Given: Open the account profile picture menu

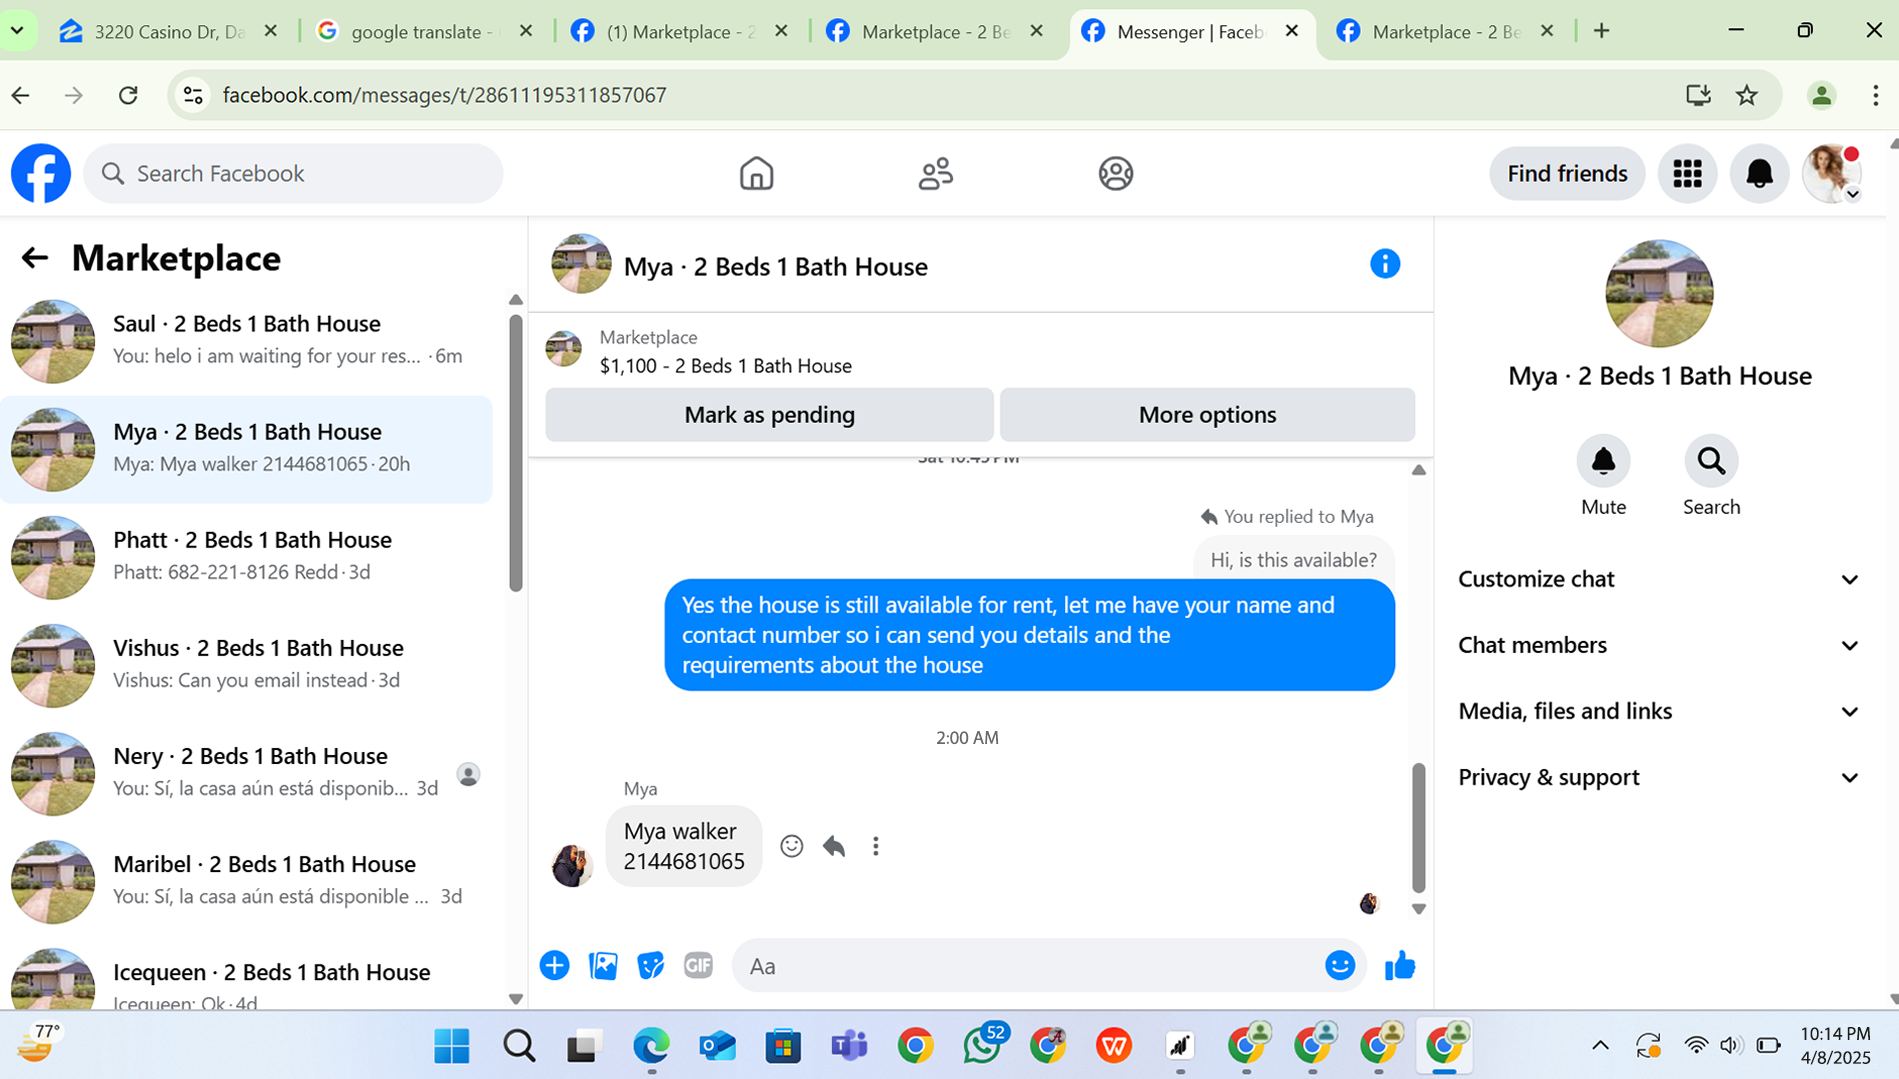Looking at the screenshot, I should pyautogui.click(x=1832, y=173).
